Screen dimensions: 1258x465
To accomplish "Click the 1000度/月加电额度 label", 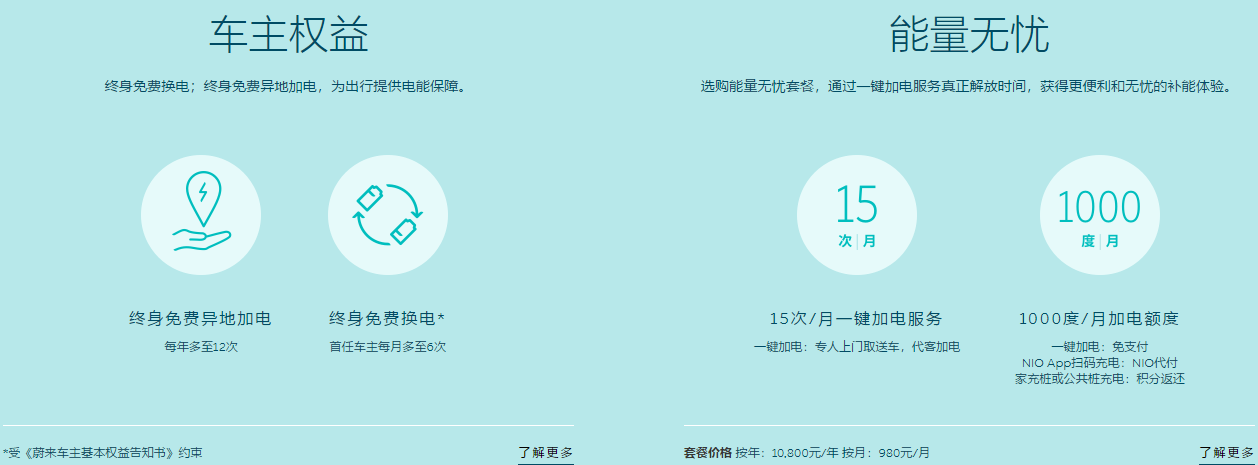I will (x=1099, y=319).
